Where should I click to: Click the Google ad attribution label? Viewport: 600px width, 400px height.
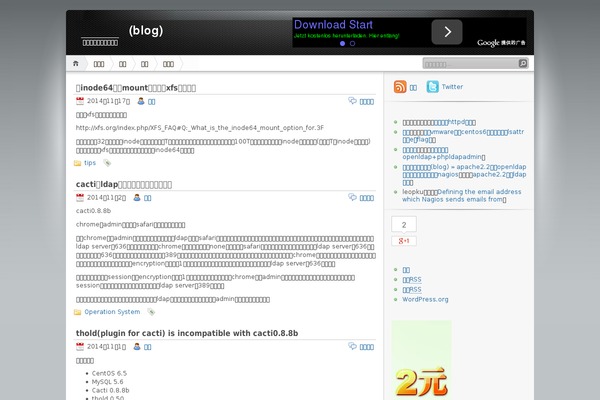(501, 42)
